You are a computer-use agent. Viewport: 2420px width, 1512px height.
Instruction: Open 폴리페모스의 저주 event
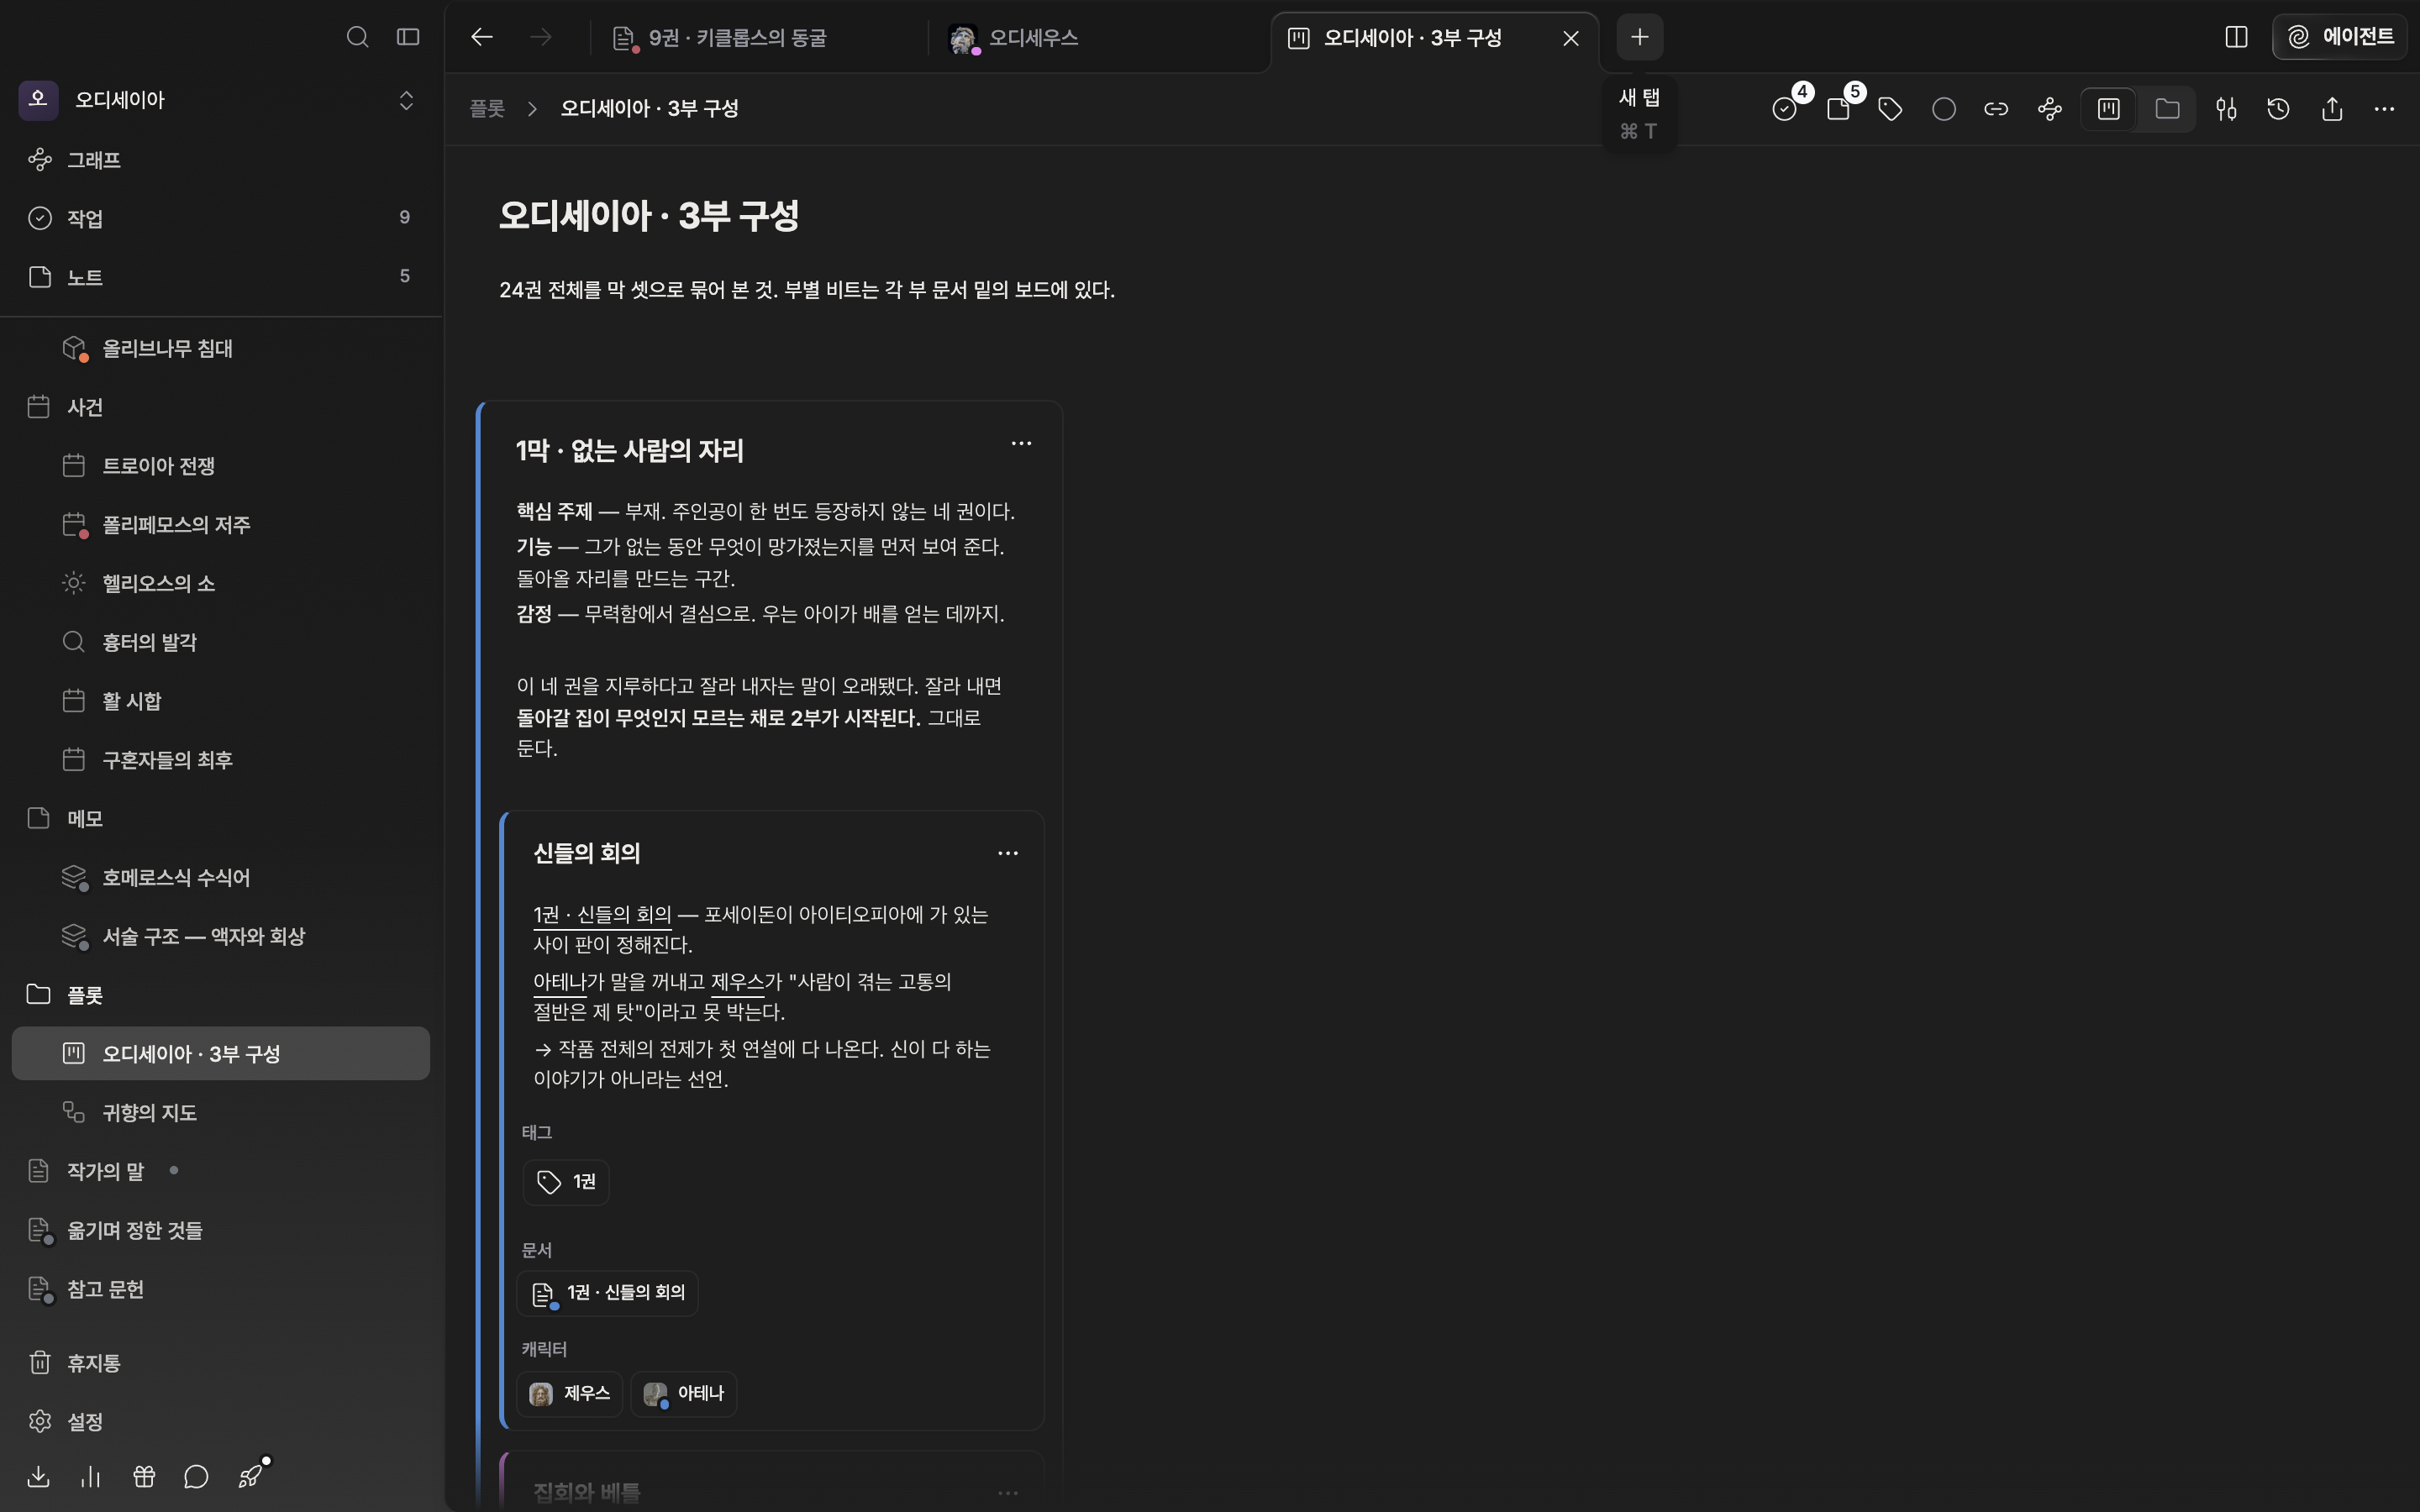[220, 525]
